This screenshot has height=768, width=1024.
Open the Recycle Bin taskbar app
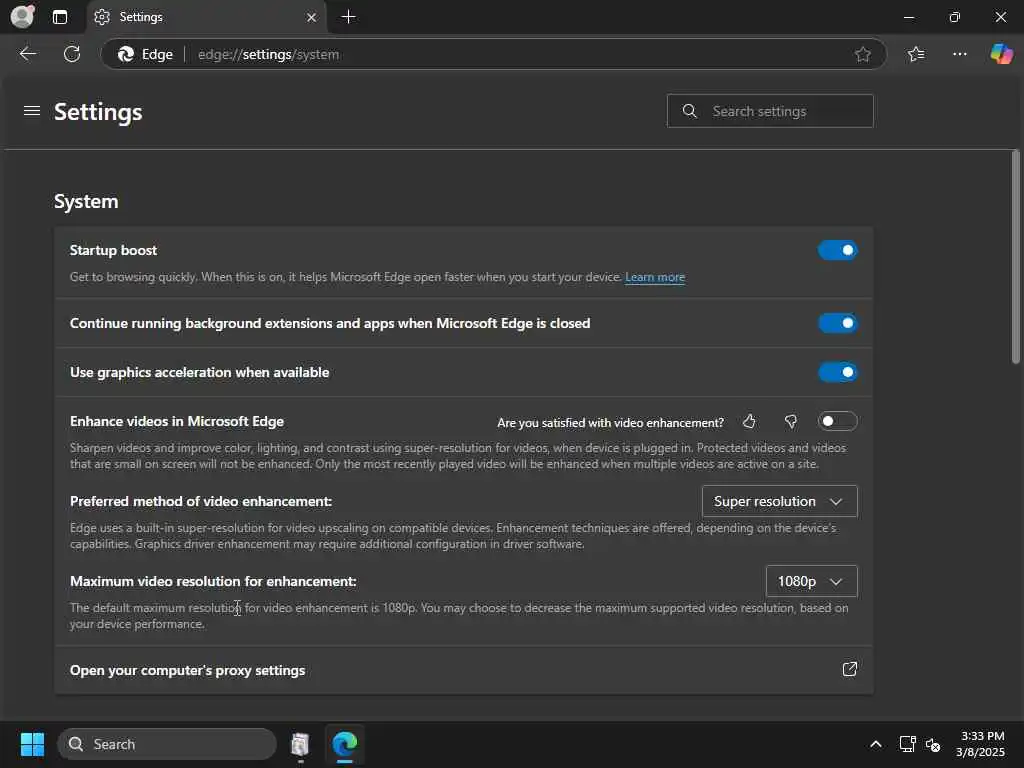300,744
